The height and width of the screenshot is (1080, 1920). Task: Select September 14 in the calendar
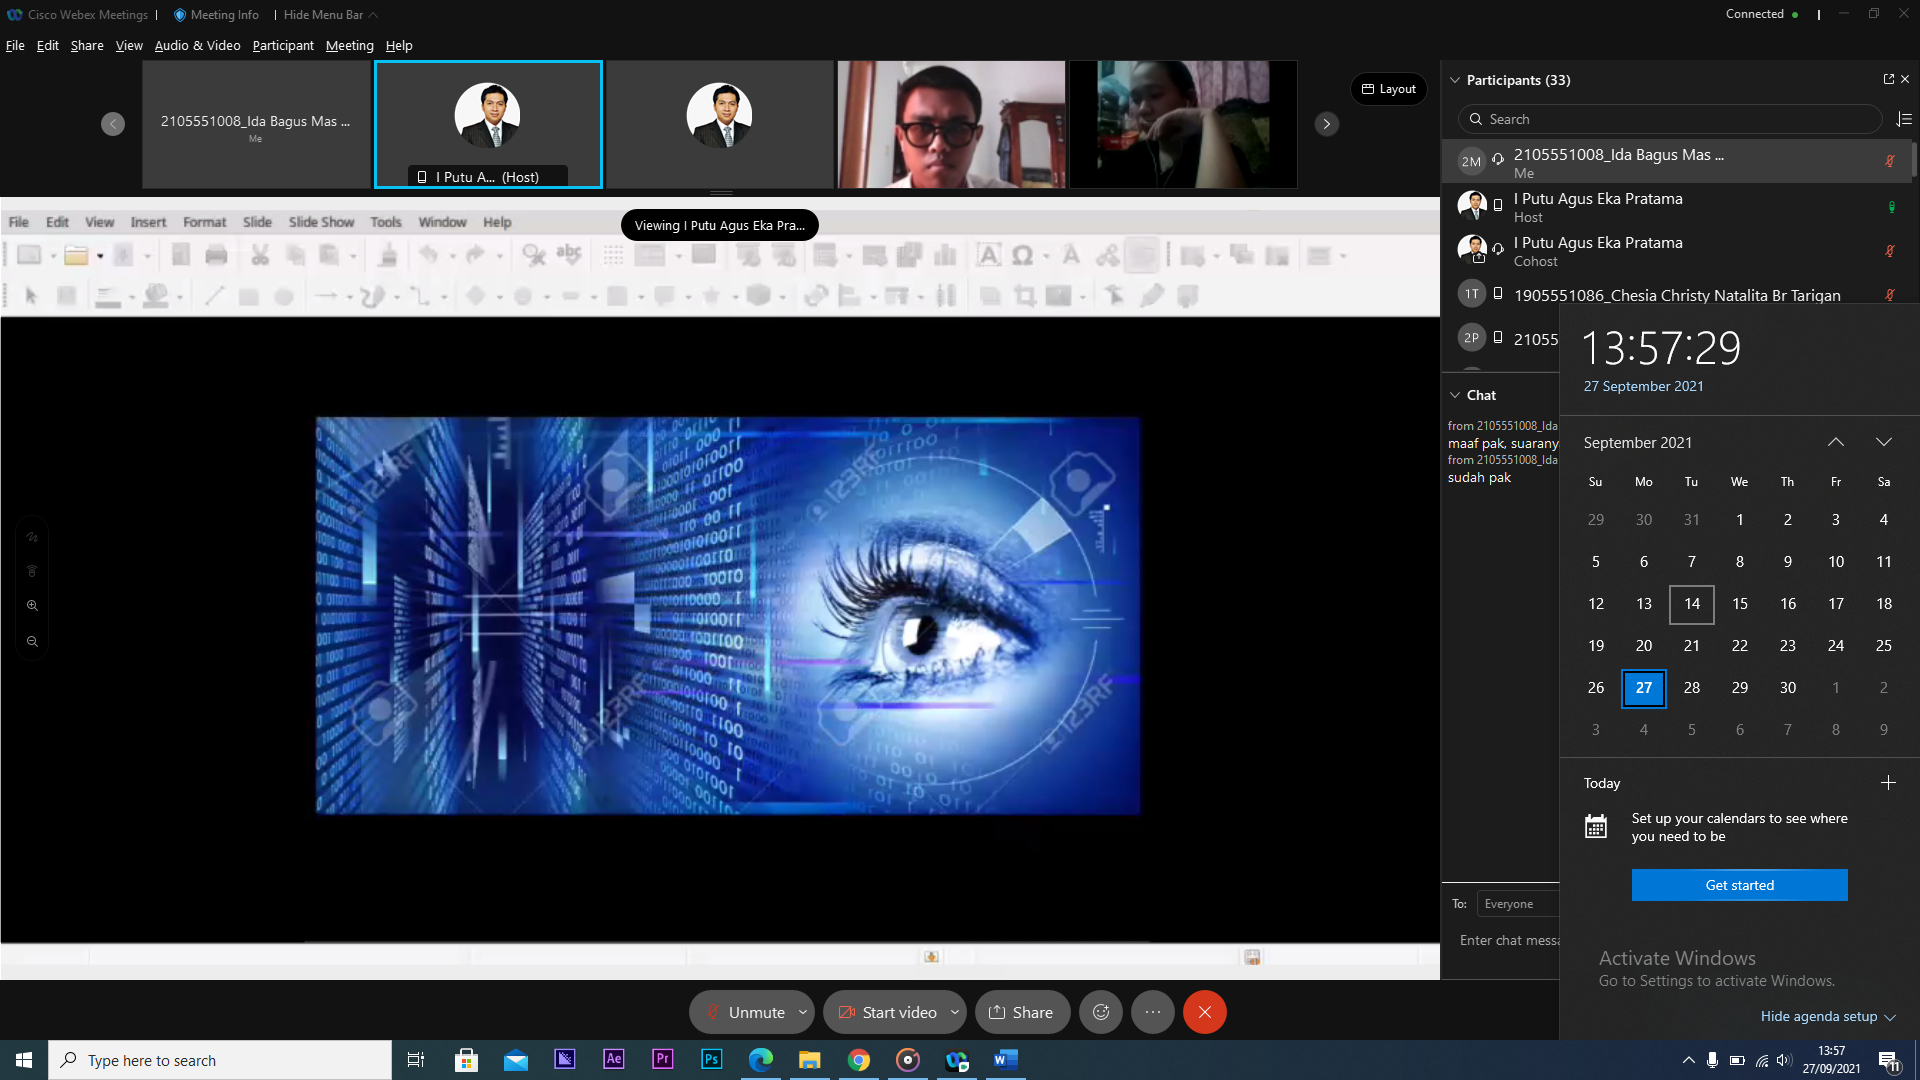coord(1692,604)
